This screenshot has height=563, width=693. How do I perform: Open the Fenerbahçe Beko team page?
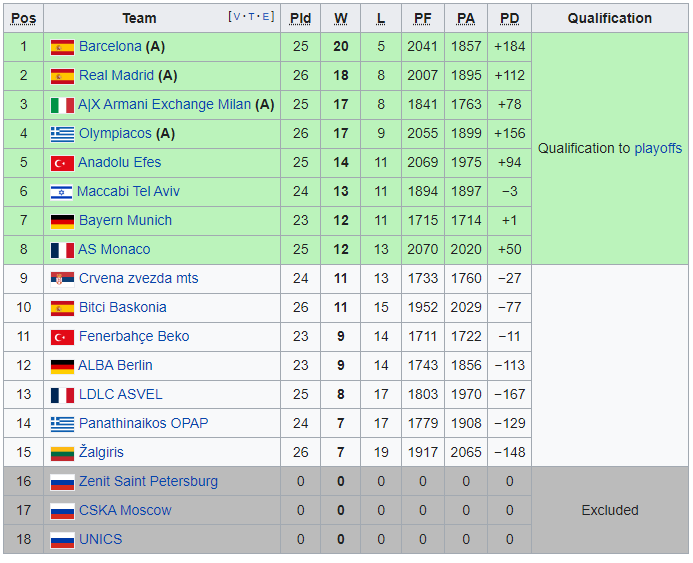[x=134, y=337]
